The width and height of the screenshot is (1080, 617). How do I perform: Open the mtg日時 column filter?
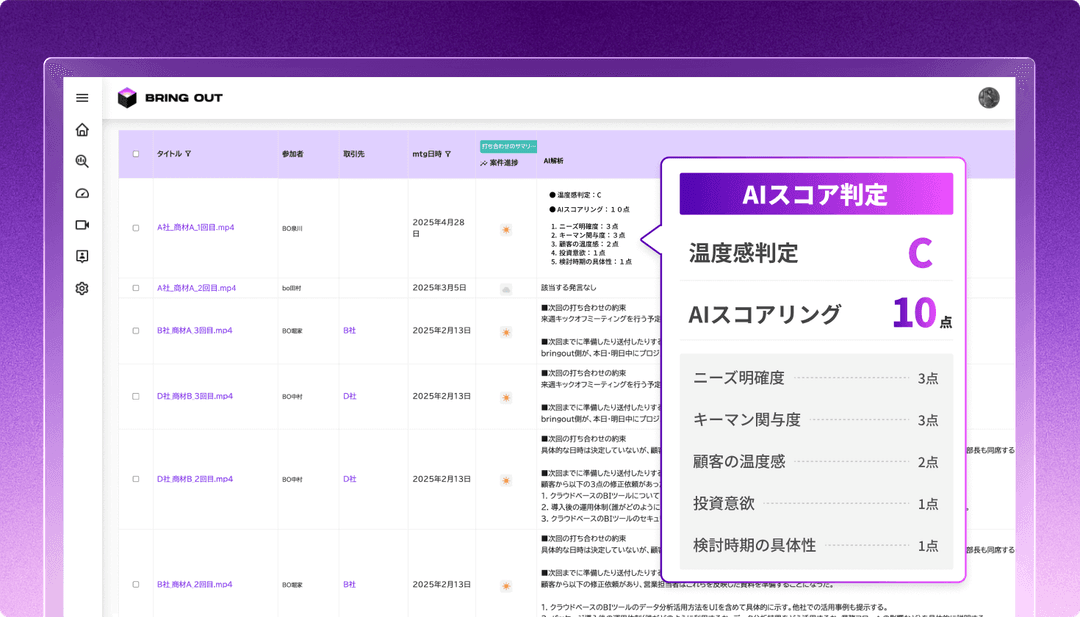(447, 154)
